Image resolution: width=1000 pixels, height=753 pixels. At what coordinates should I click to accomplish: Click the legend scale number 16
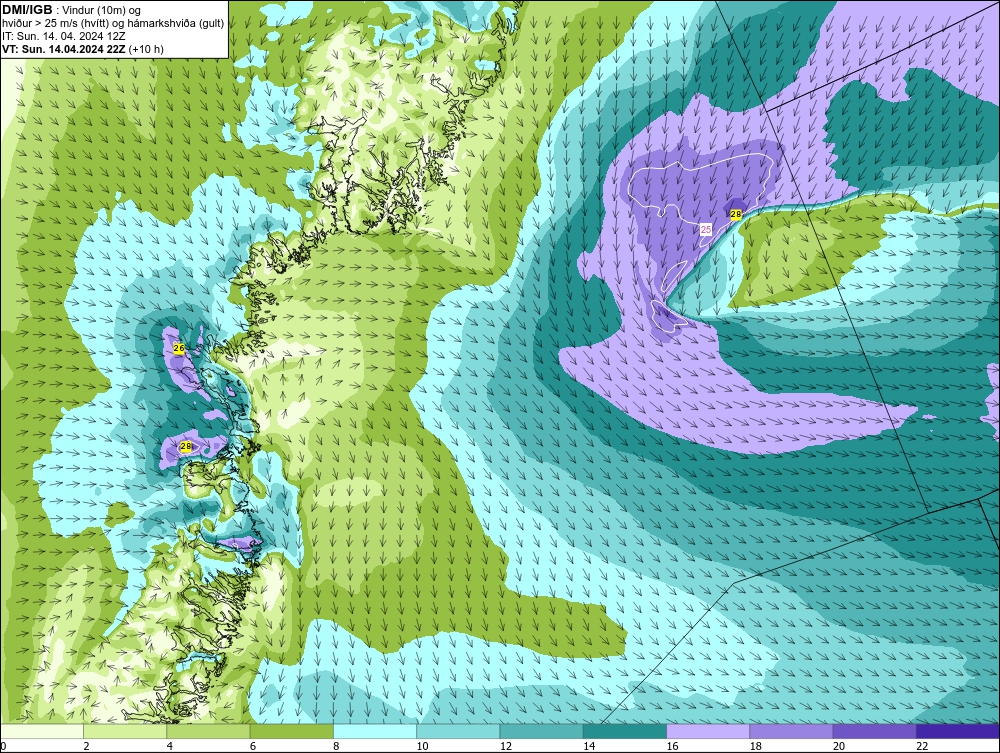[672, 747]
